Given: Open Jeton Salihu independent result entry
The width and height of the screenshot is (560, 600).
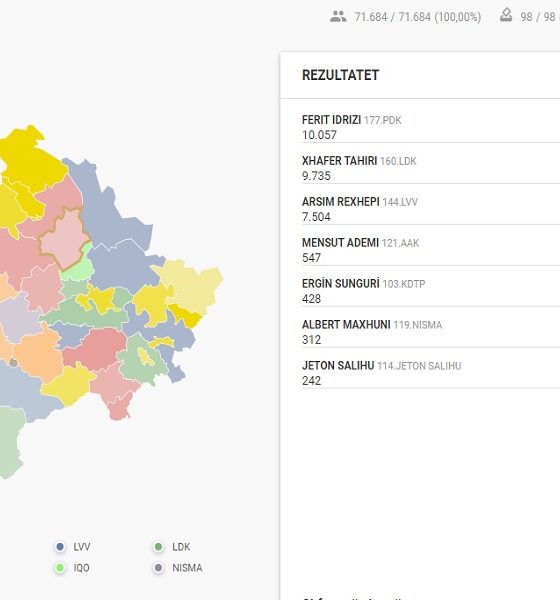Looking at the screenshot, I should (x=431, y=373).
